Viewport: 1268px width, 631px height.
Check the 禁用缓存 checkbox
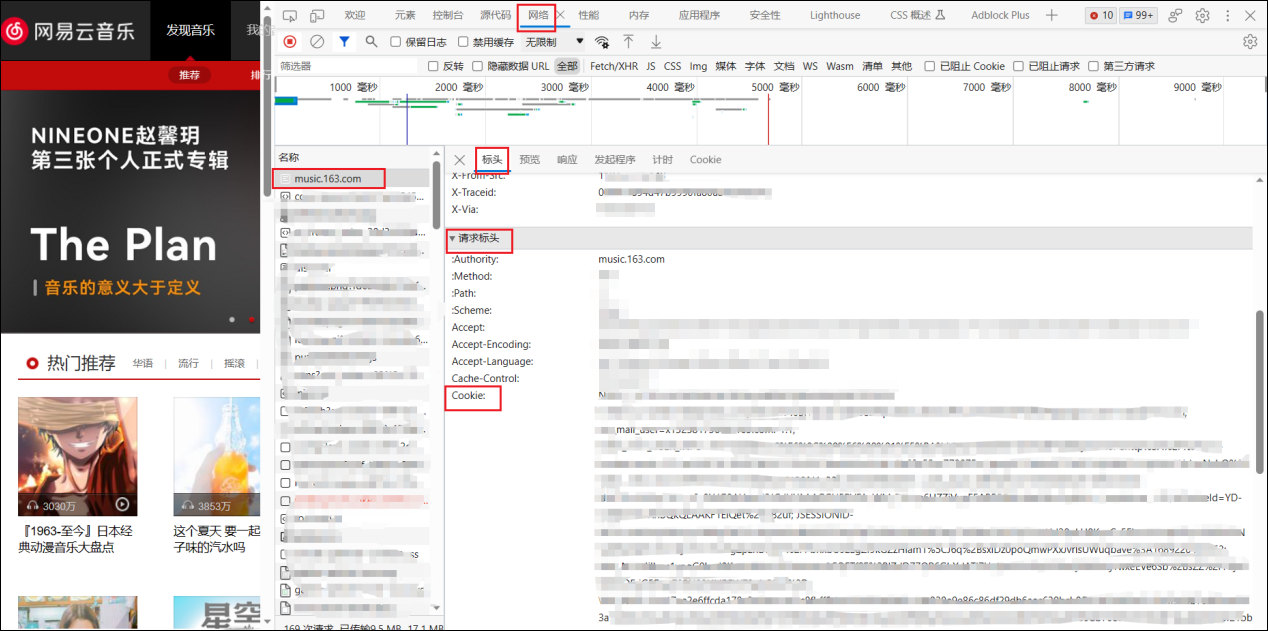click(464, 42)
